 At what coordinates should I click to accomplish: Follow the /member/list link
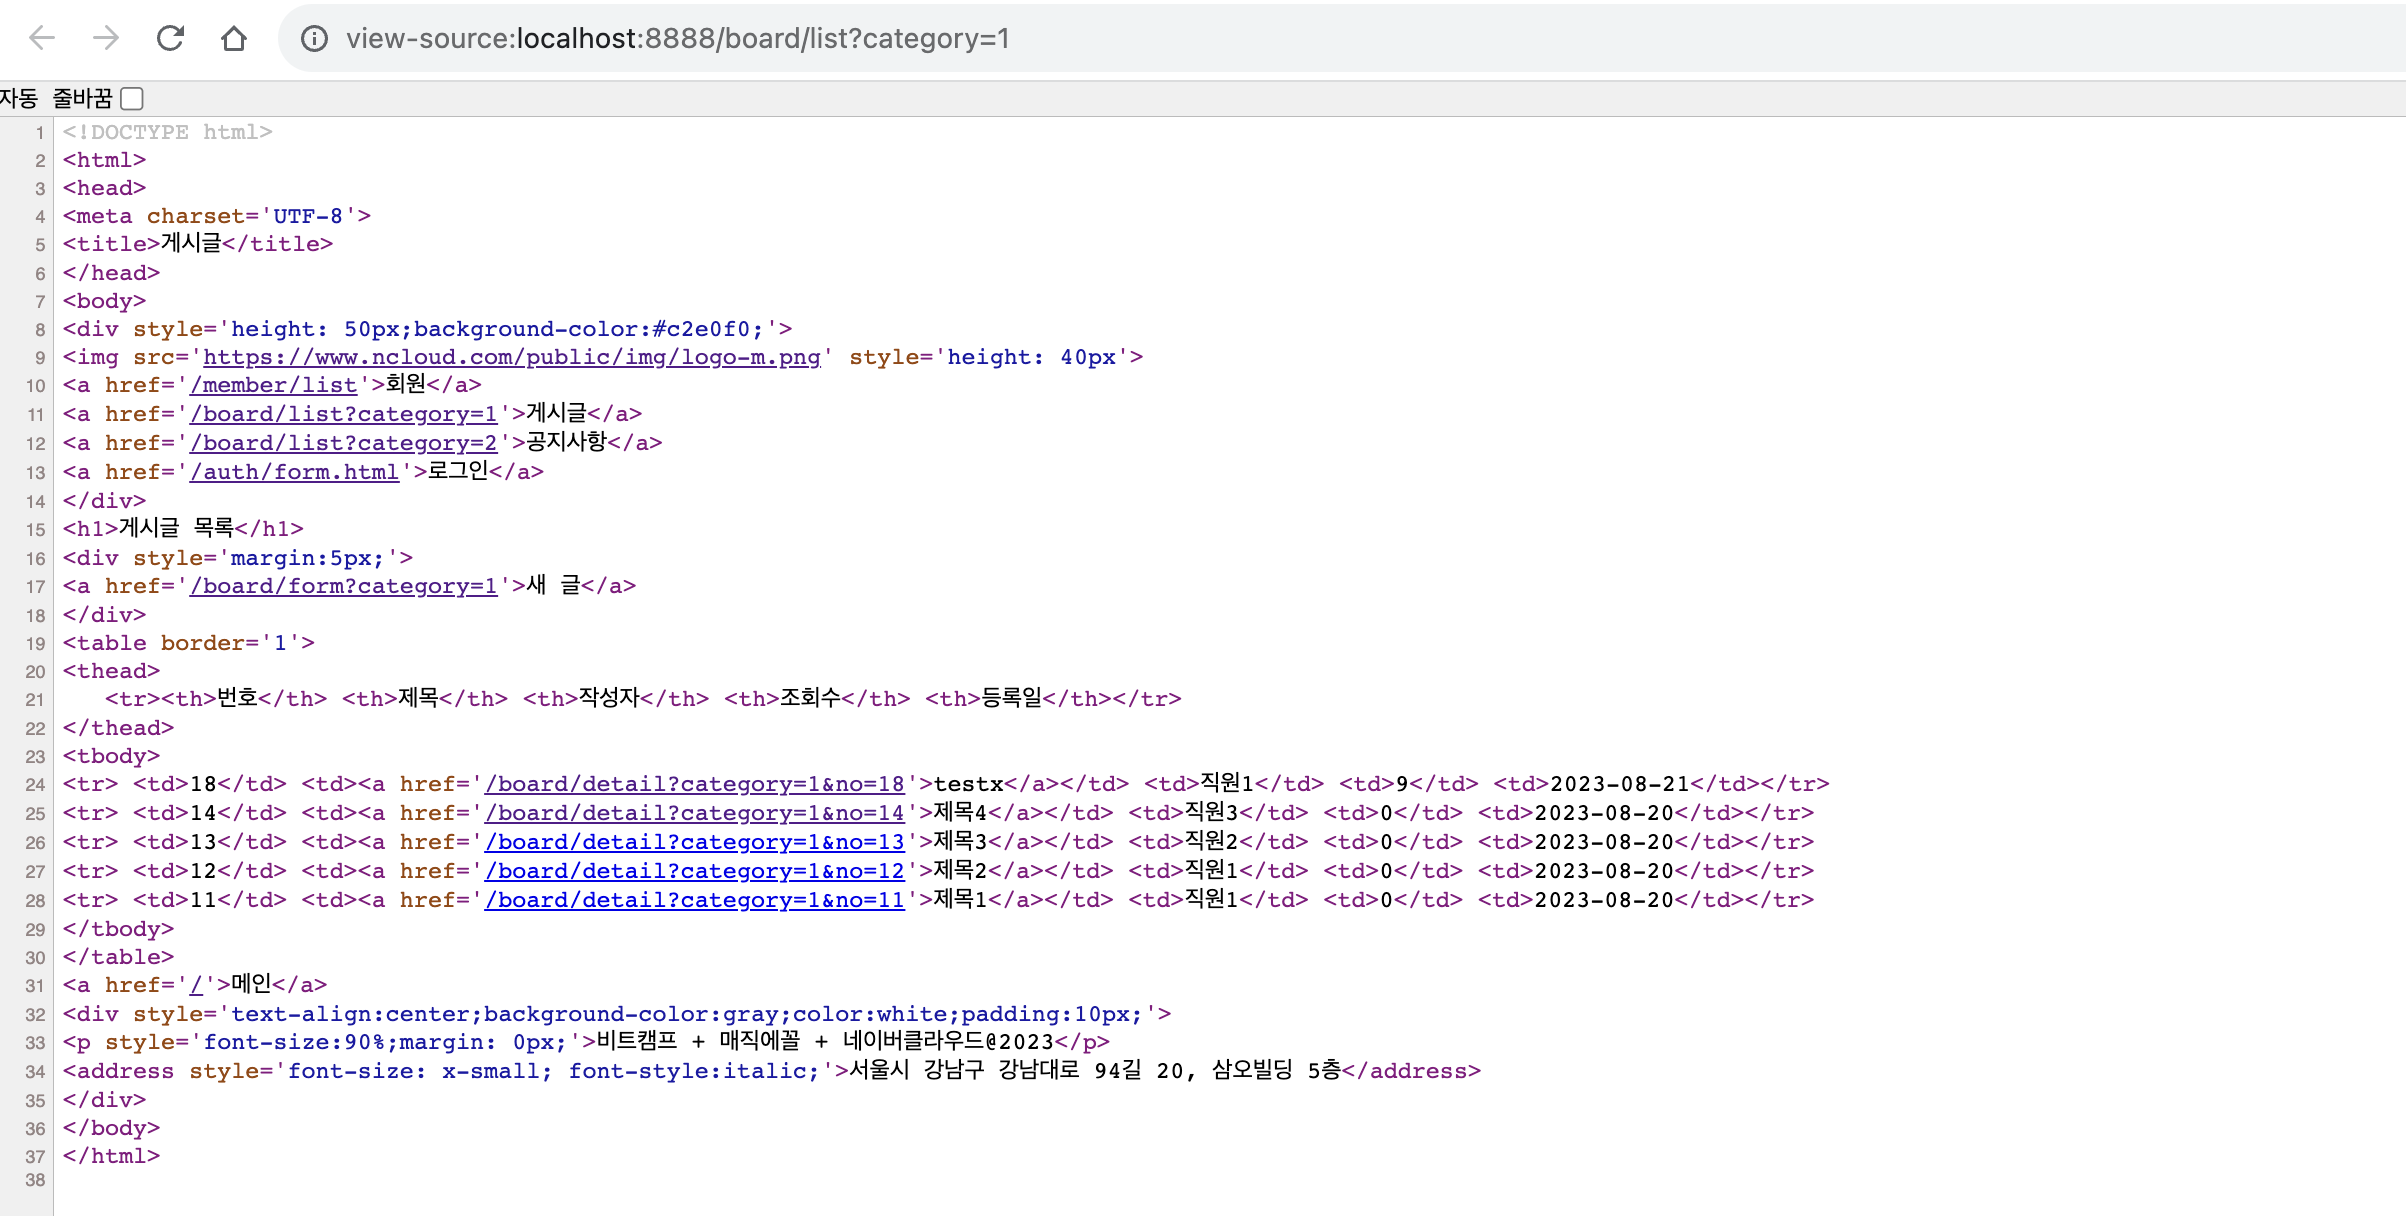273,385
